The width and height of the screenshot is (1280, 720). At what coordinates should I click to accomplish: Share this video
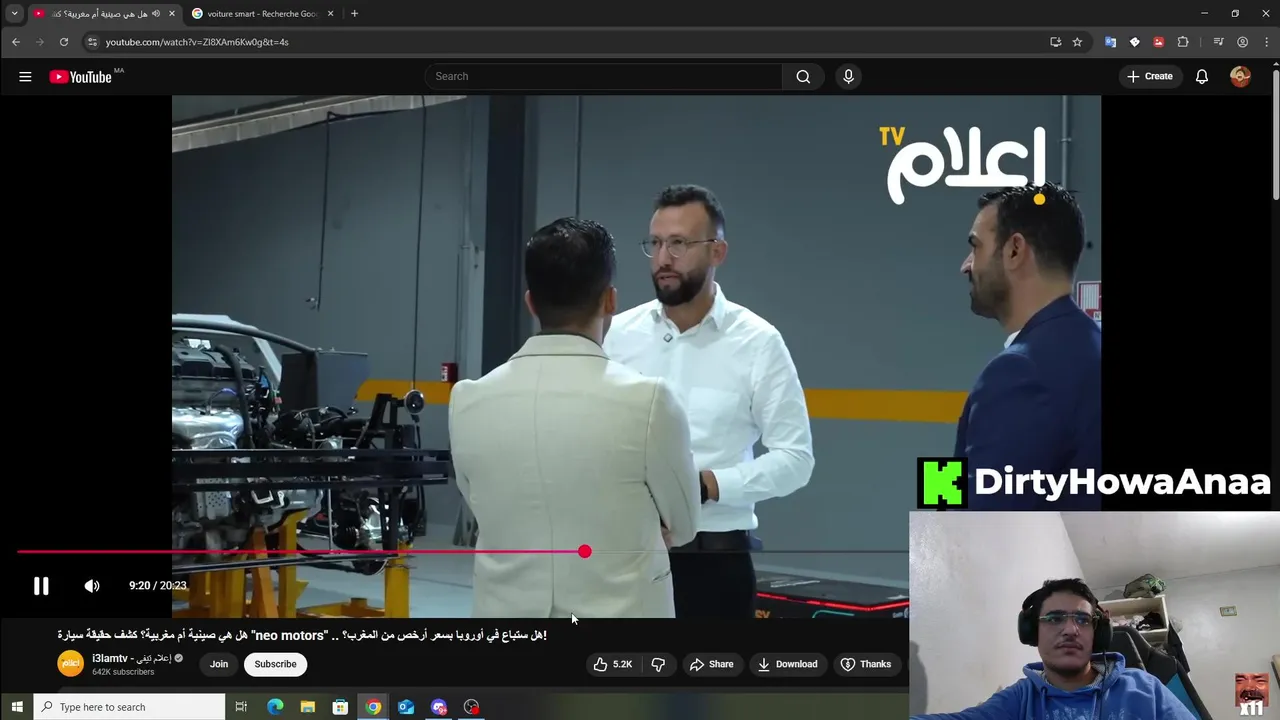pos(712,664)
